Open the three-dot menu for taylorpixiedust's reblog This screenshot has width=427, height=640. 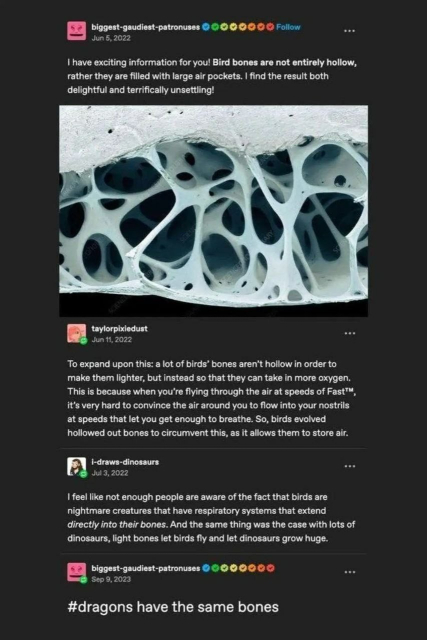(x=349, y=333)
